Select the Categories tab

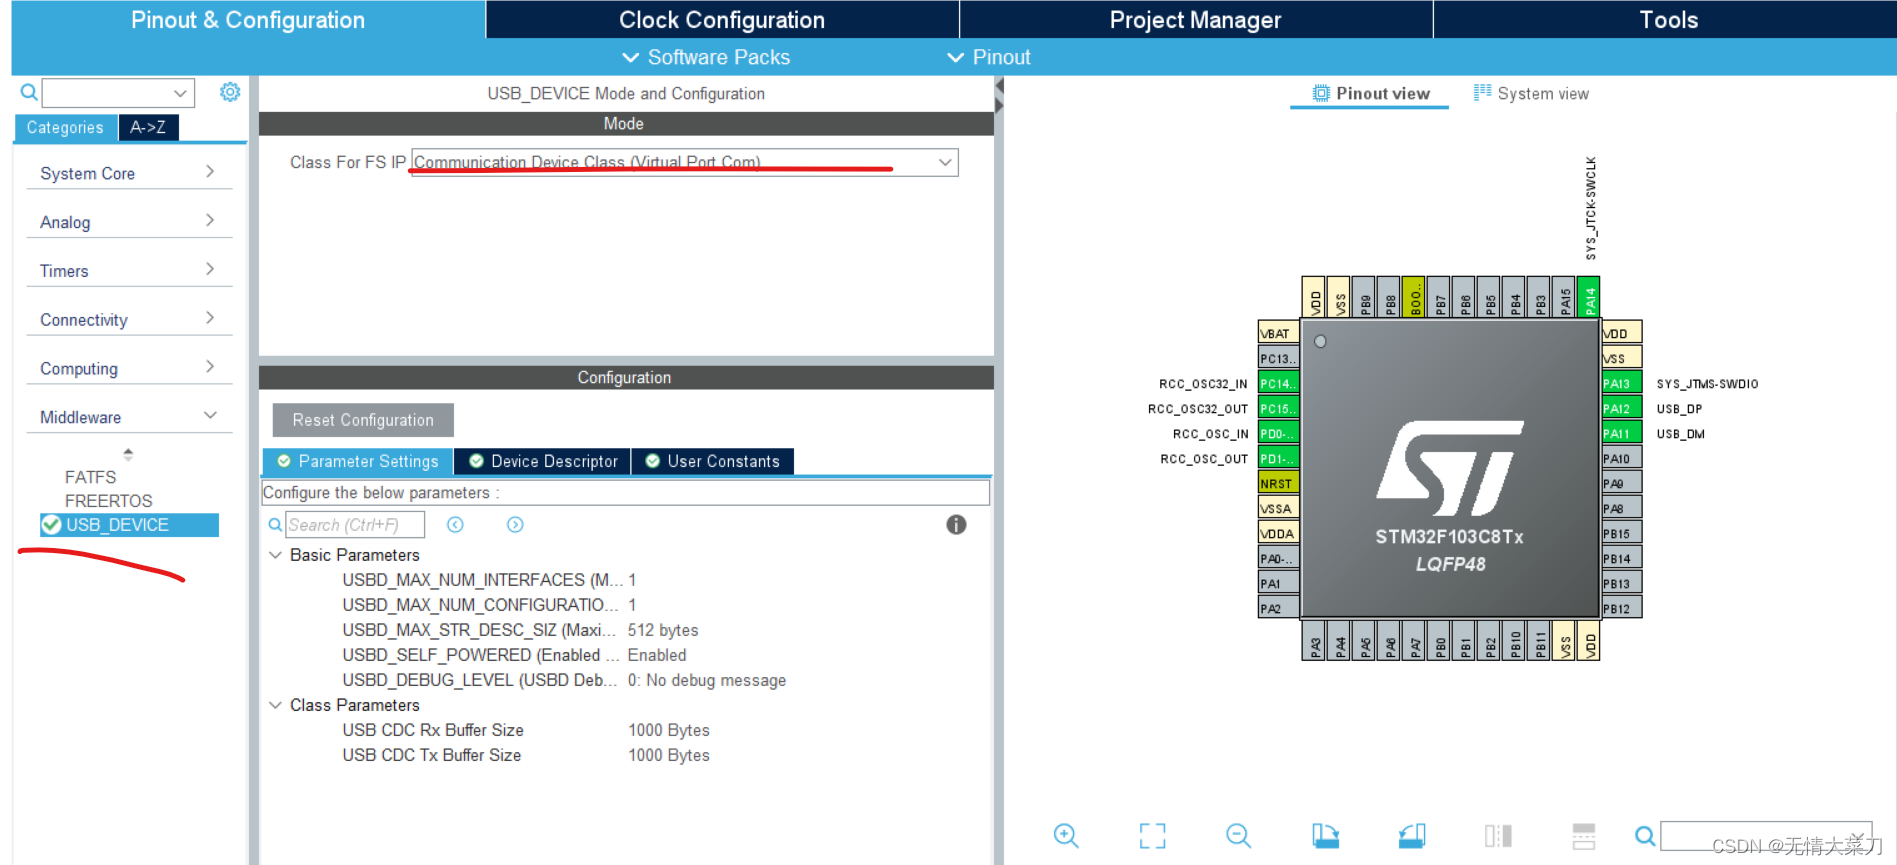(x=65, y=127)
